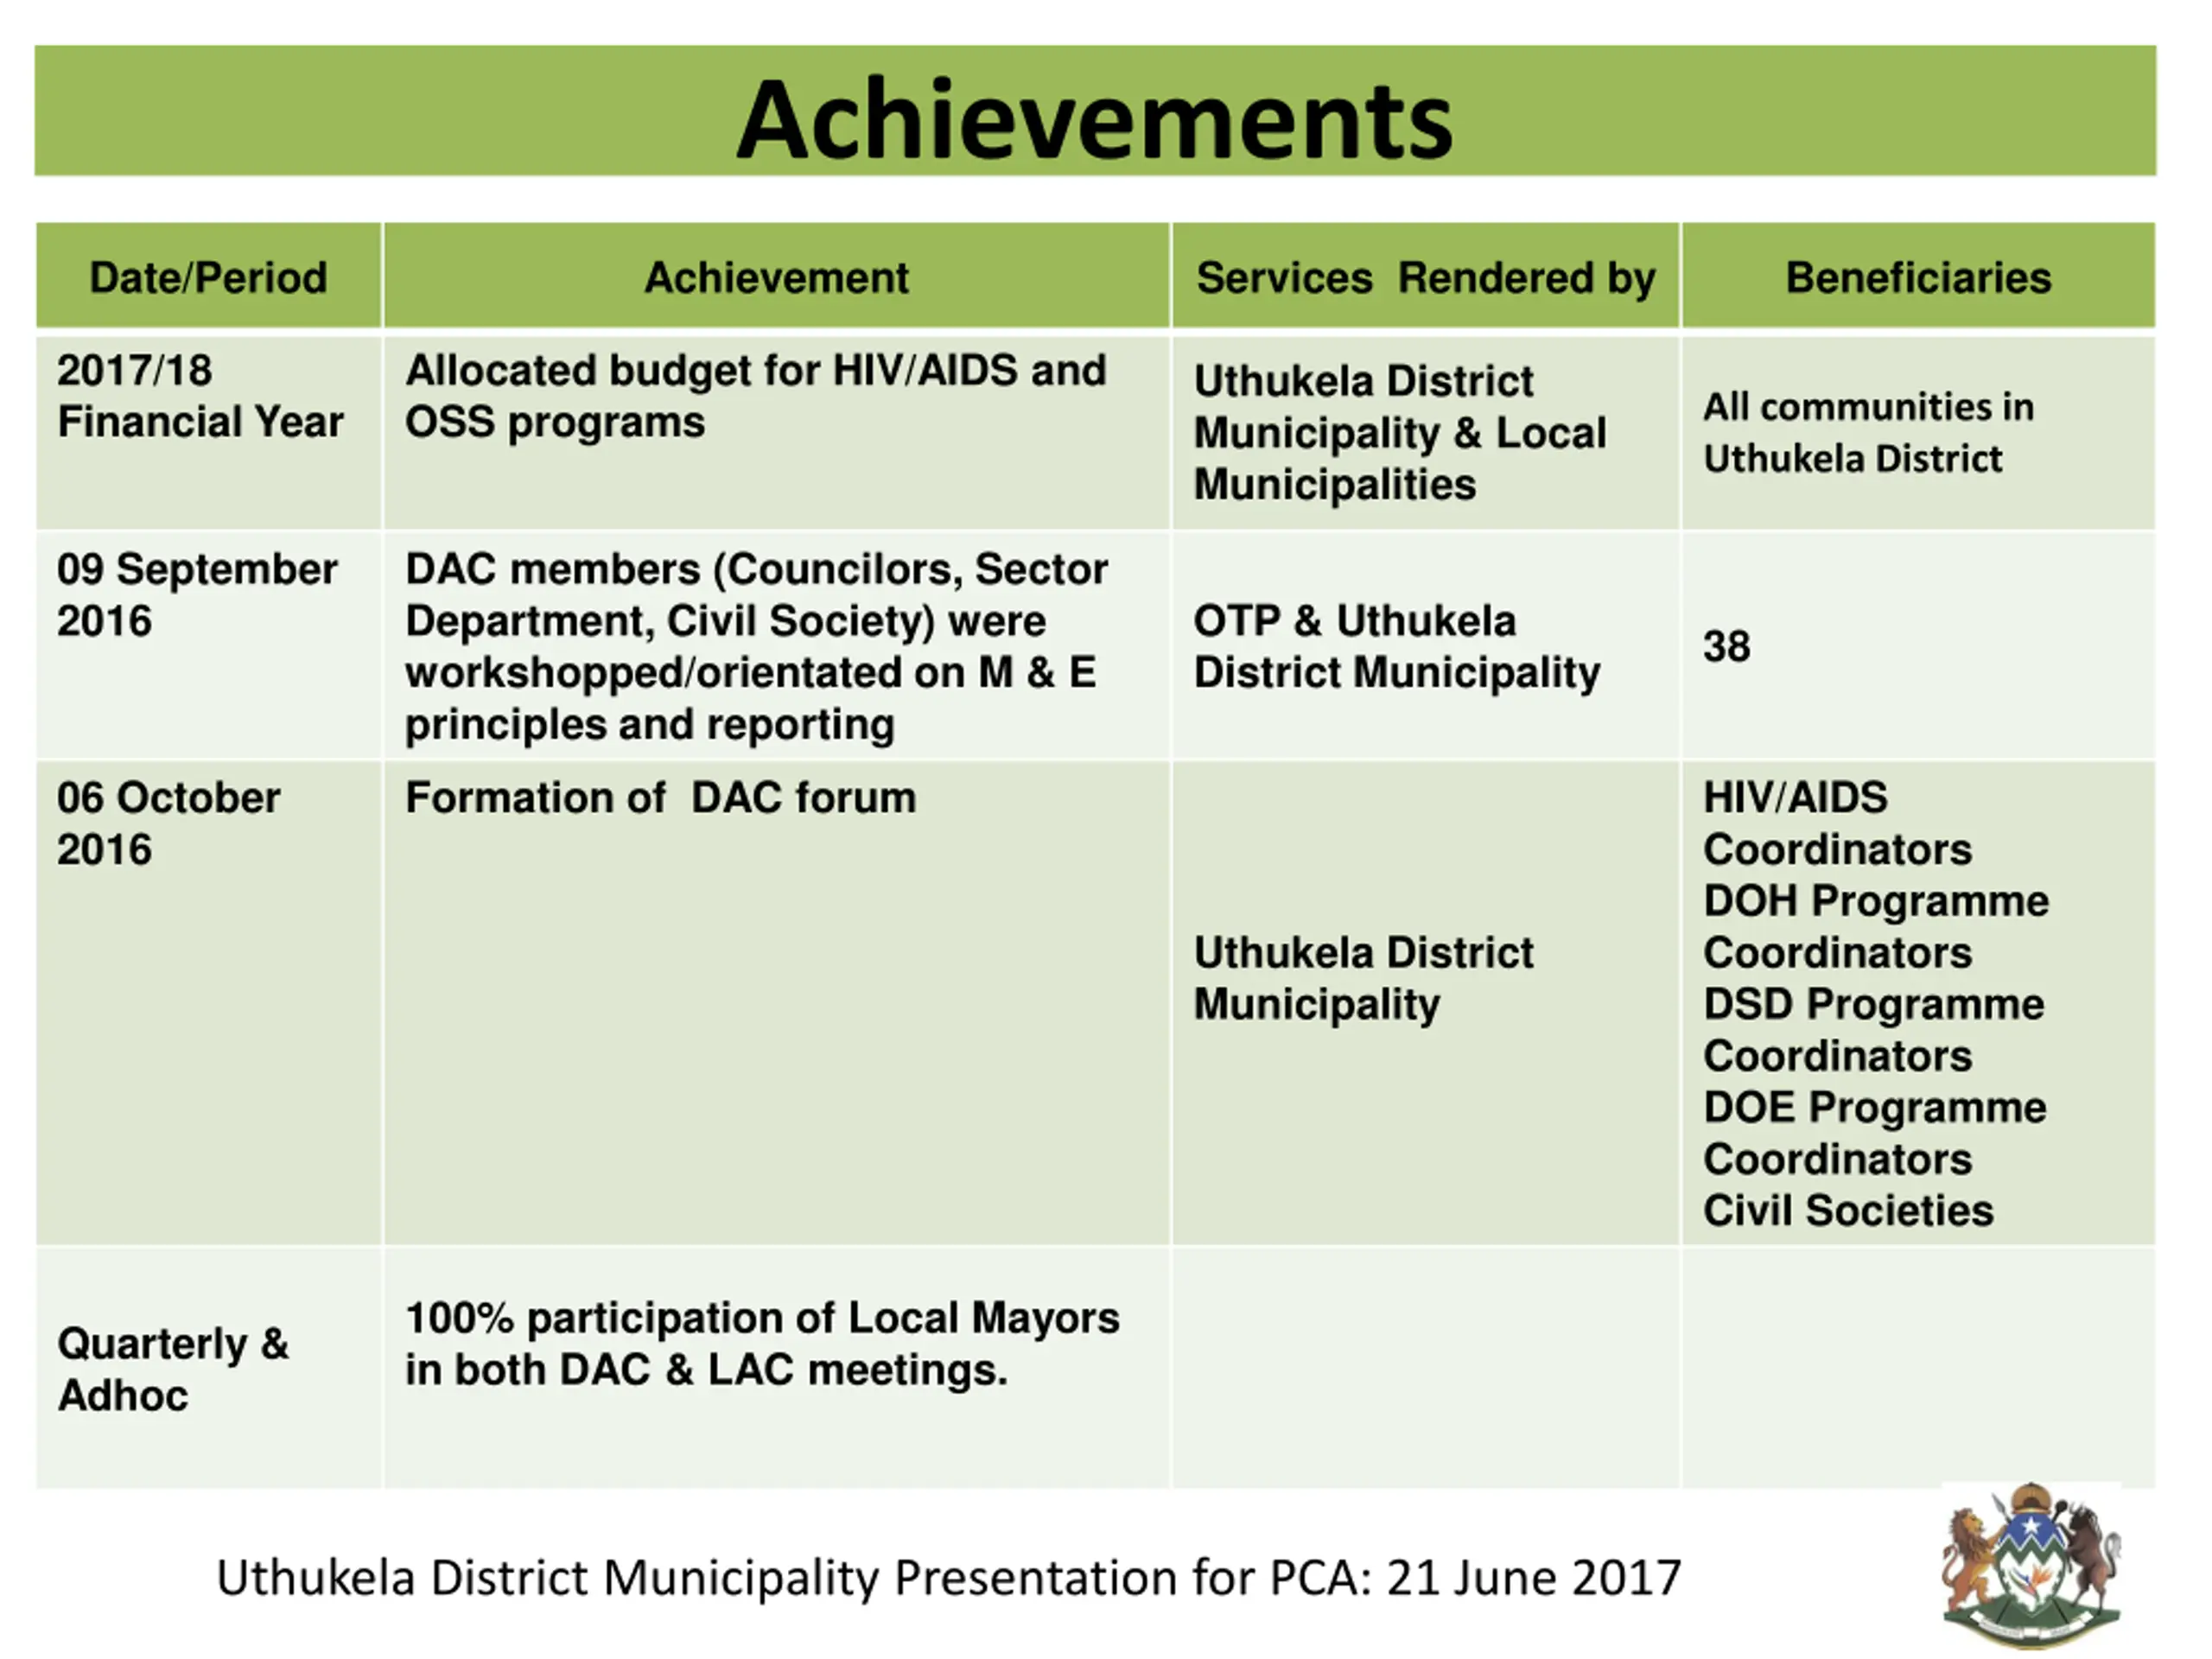Viewport: 2212px width, 1659px height.
Task: Click DAC members workshopped achievement text
Action: point(755,646)
